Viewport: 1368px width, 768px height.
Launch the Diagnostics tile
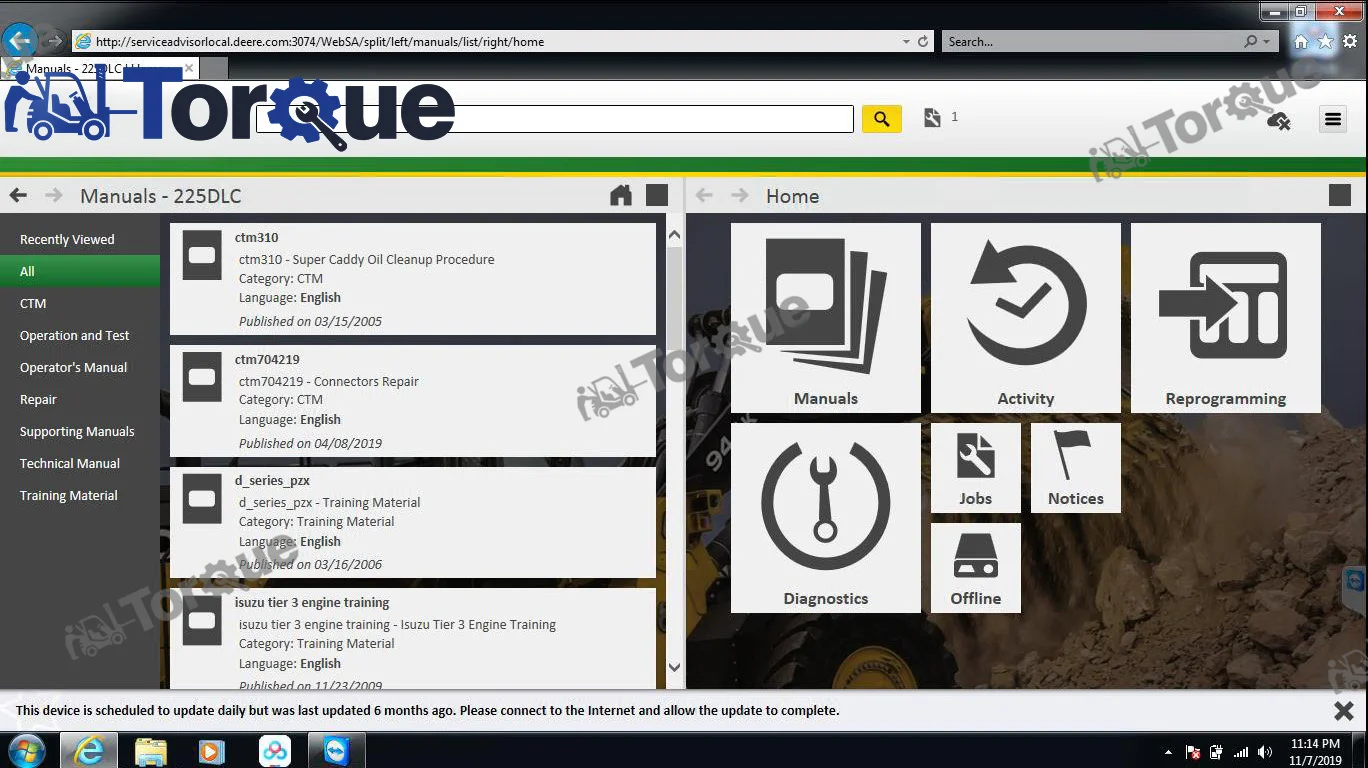826,518
